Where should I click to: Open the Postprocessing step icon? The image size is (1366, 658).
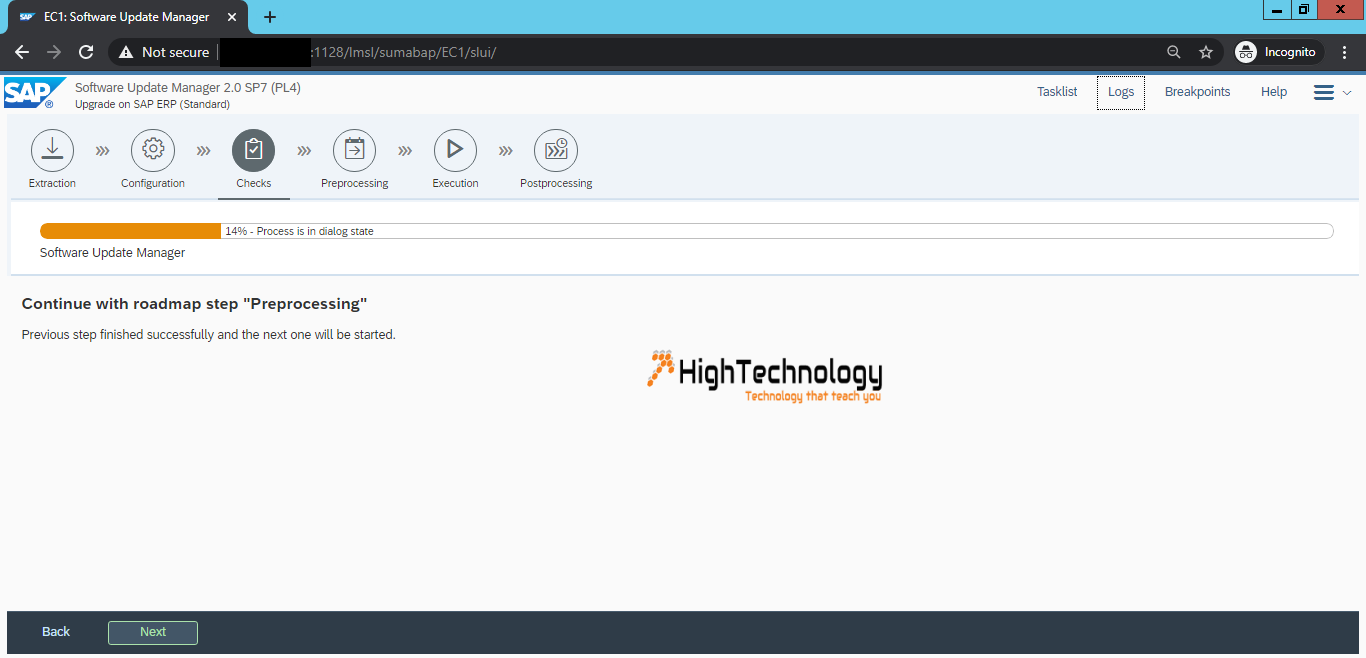556,150
